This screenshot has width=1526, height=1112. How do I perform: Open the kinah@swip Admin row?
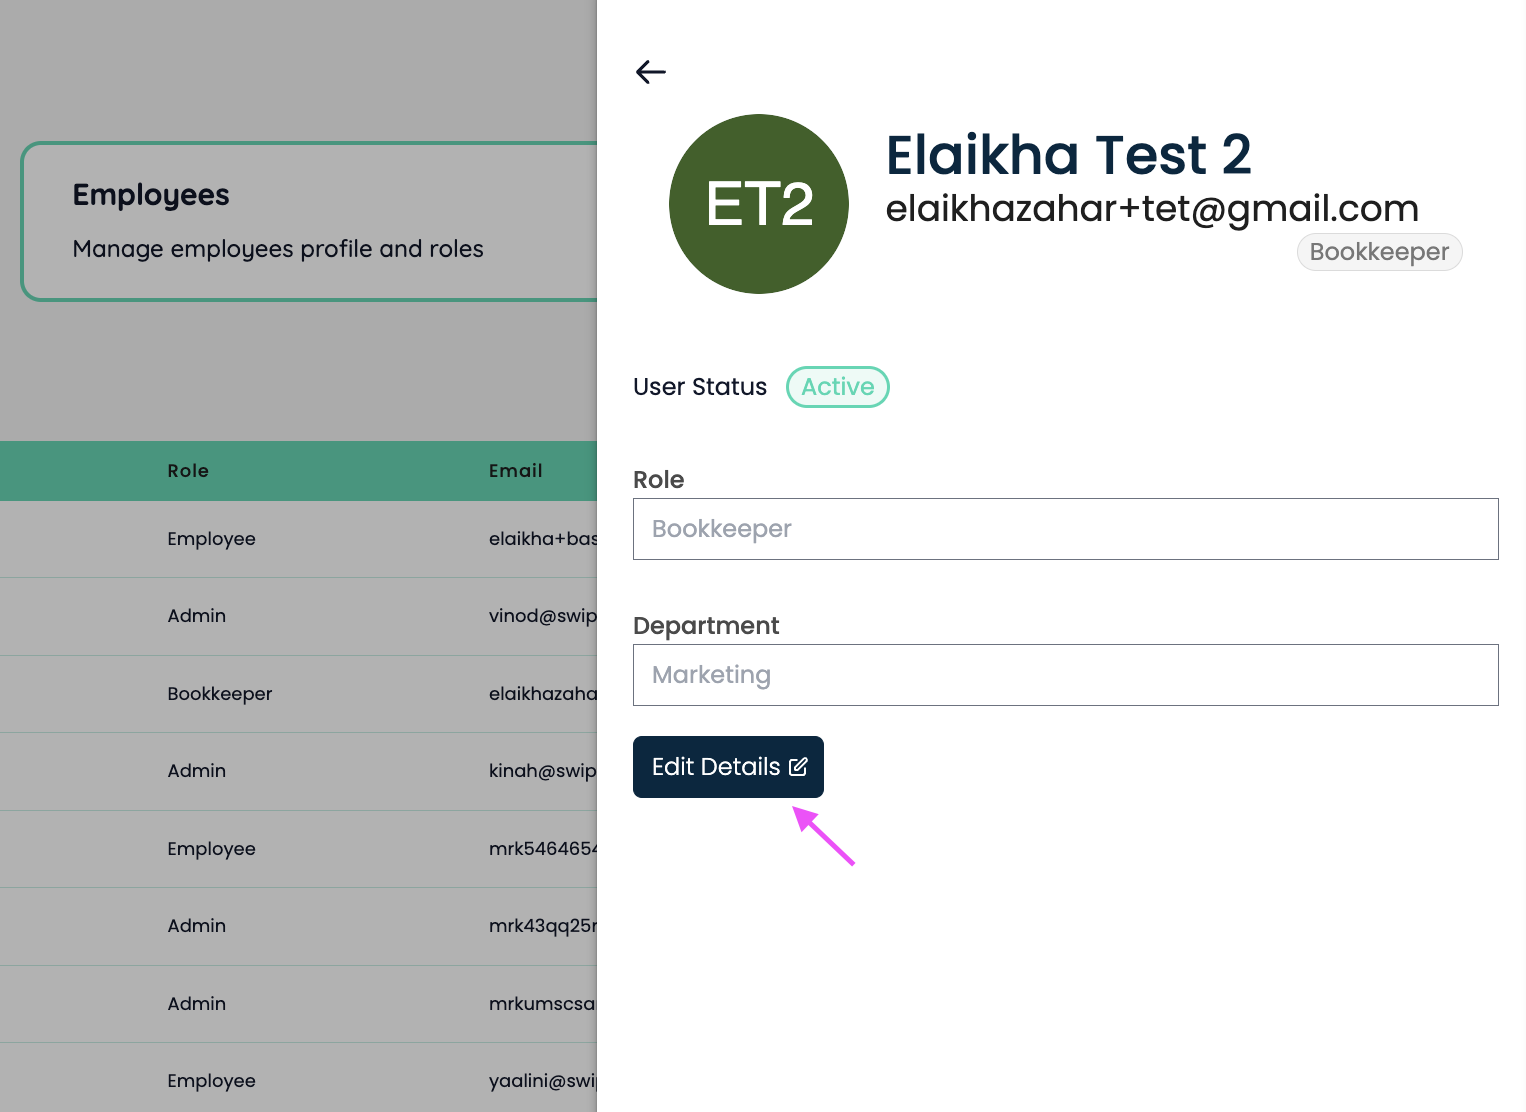point(298,771)
